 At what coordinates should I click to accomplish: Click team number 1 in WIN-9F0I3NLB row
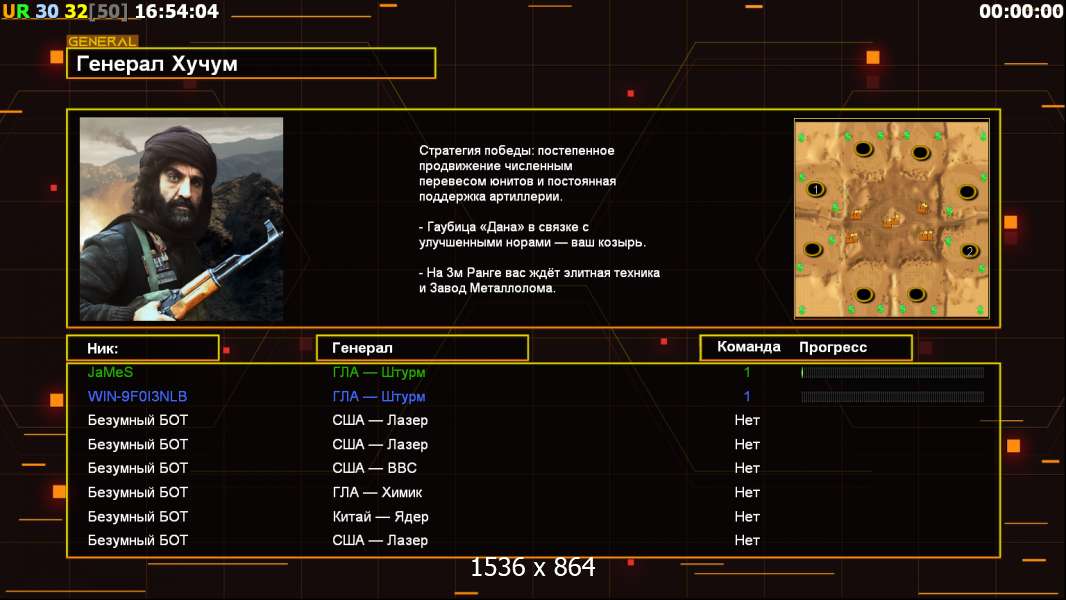746,396
